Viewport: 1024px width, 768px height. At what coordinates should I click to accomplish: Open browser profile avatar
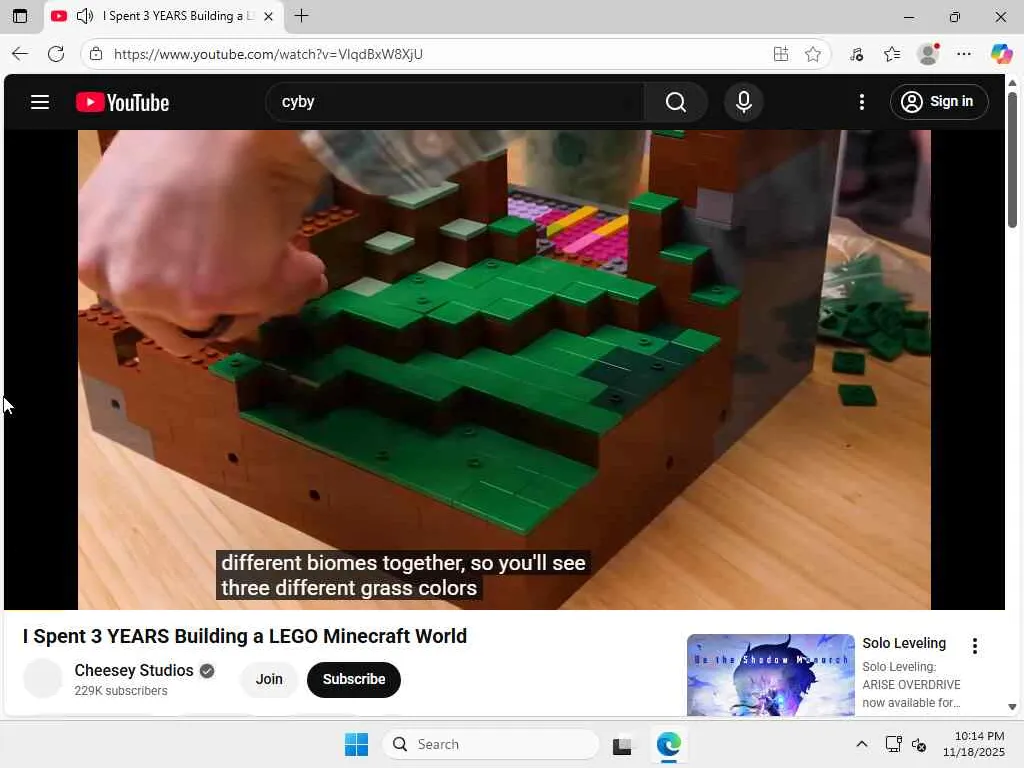(928, 54)
